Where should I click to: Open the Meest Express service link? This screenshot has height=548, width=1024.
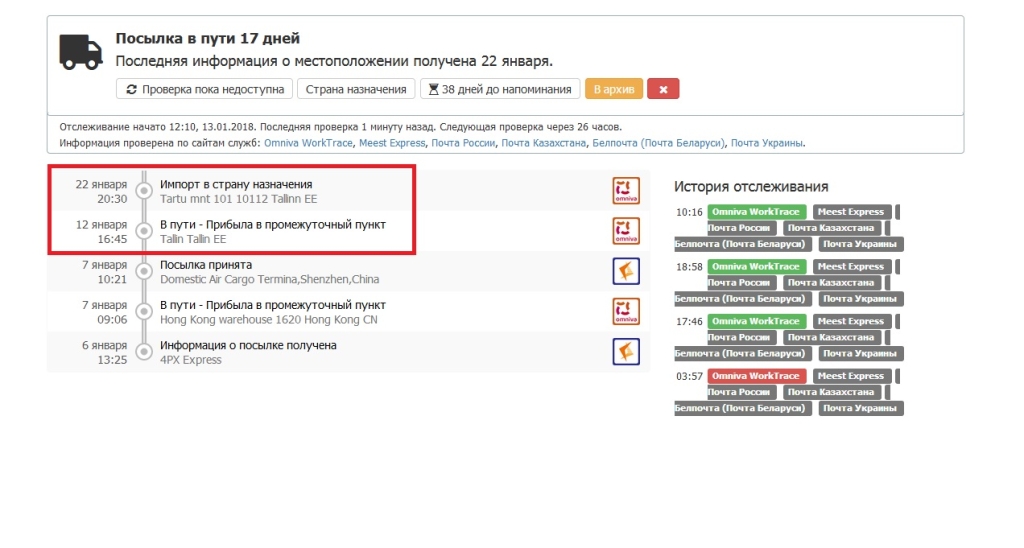[392, 143]
